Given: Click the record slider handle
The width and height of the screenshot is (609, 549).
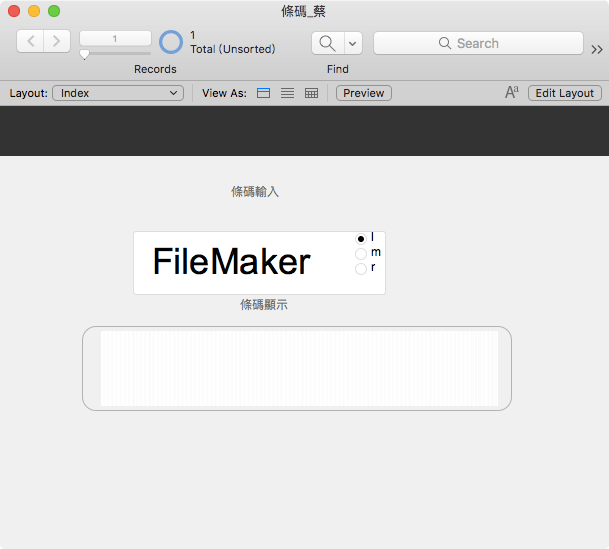Looking at the screenshot, I should (x=84, y=54).
